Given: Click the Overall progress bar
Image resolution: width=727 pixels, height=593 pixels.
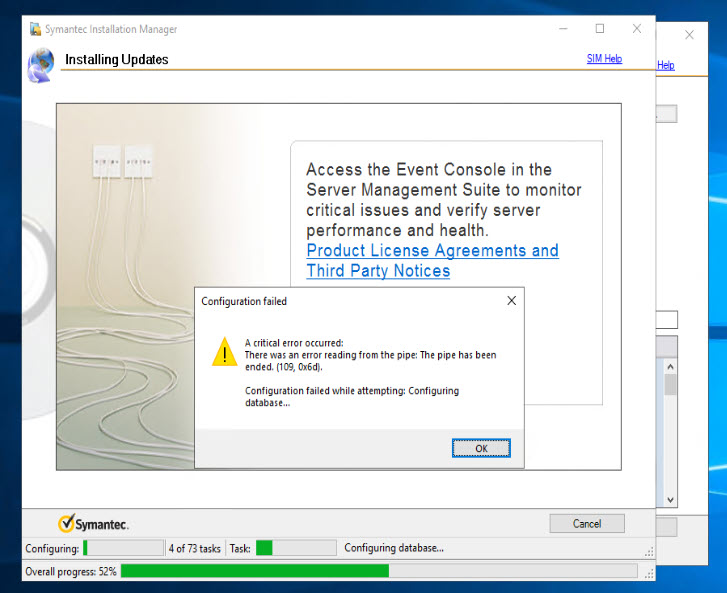Looking at the screenshot, I should [x=379, y=571].
